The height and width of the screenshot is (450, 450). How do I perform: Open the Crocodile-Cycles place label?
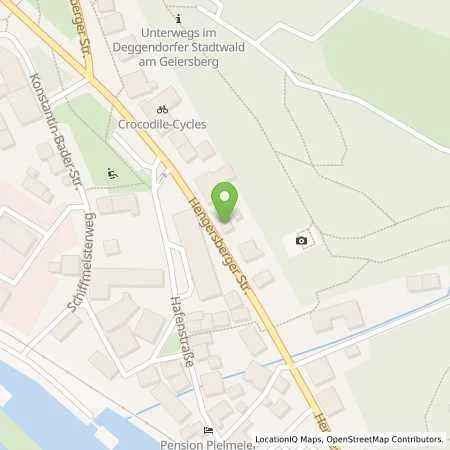click(162, 124)
